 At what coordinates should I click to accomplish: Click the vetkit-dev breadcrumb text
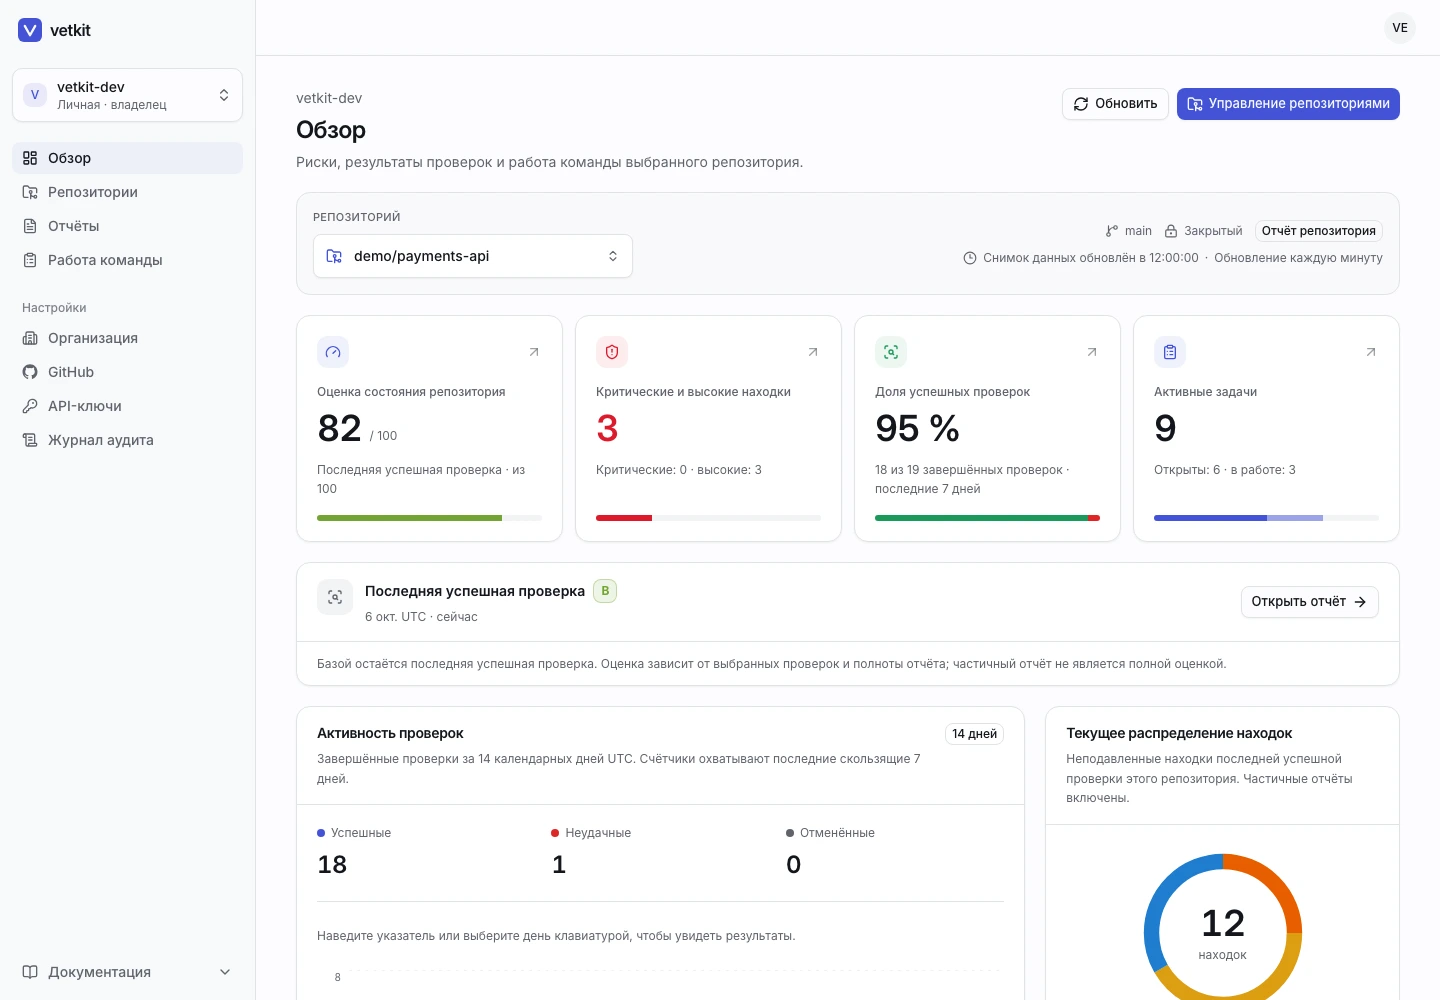coord(329,98)
